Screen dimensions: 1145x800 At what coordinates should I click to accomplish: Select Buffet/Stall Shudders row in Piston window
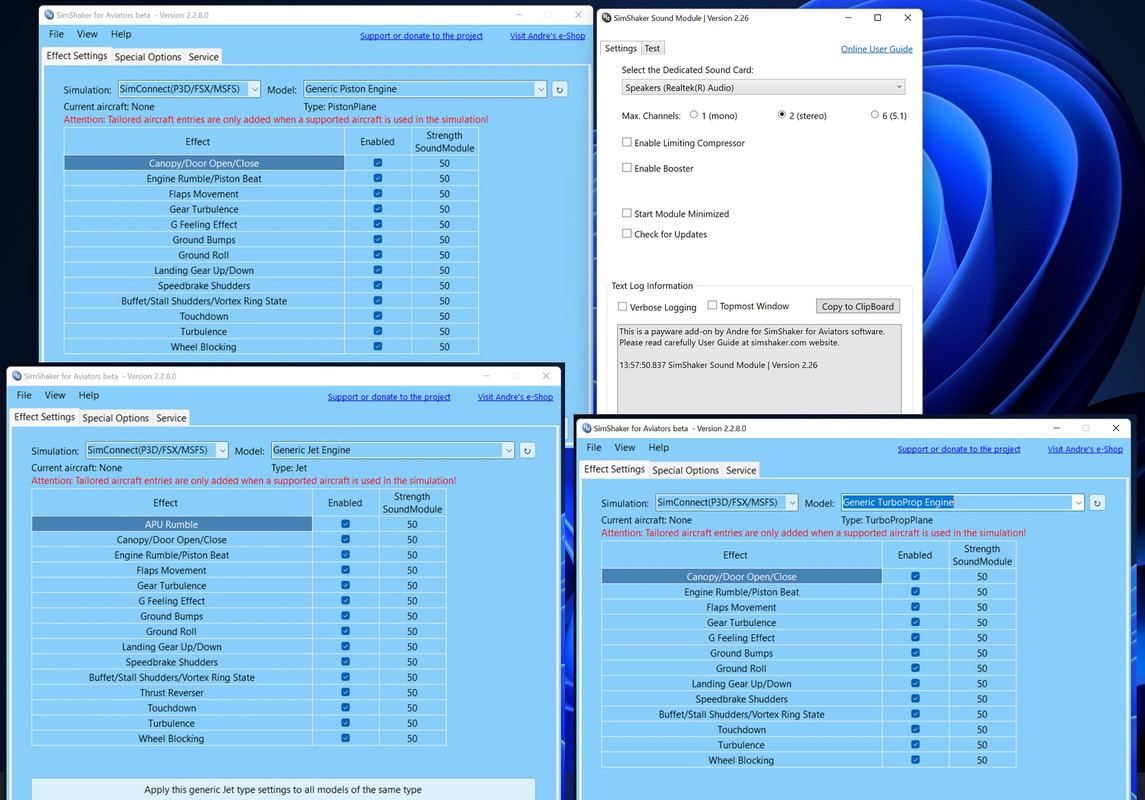coord(204,301)
